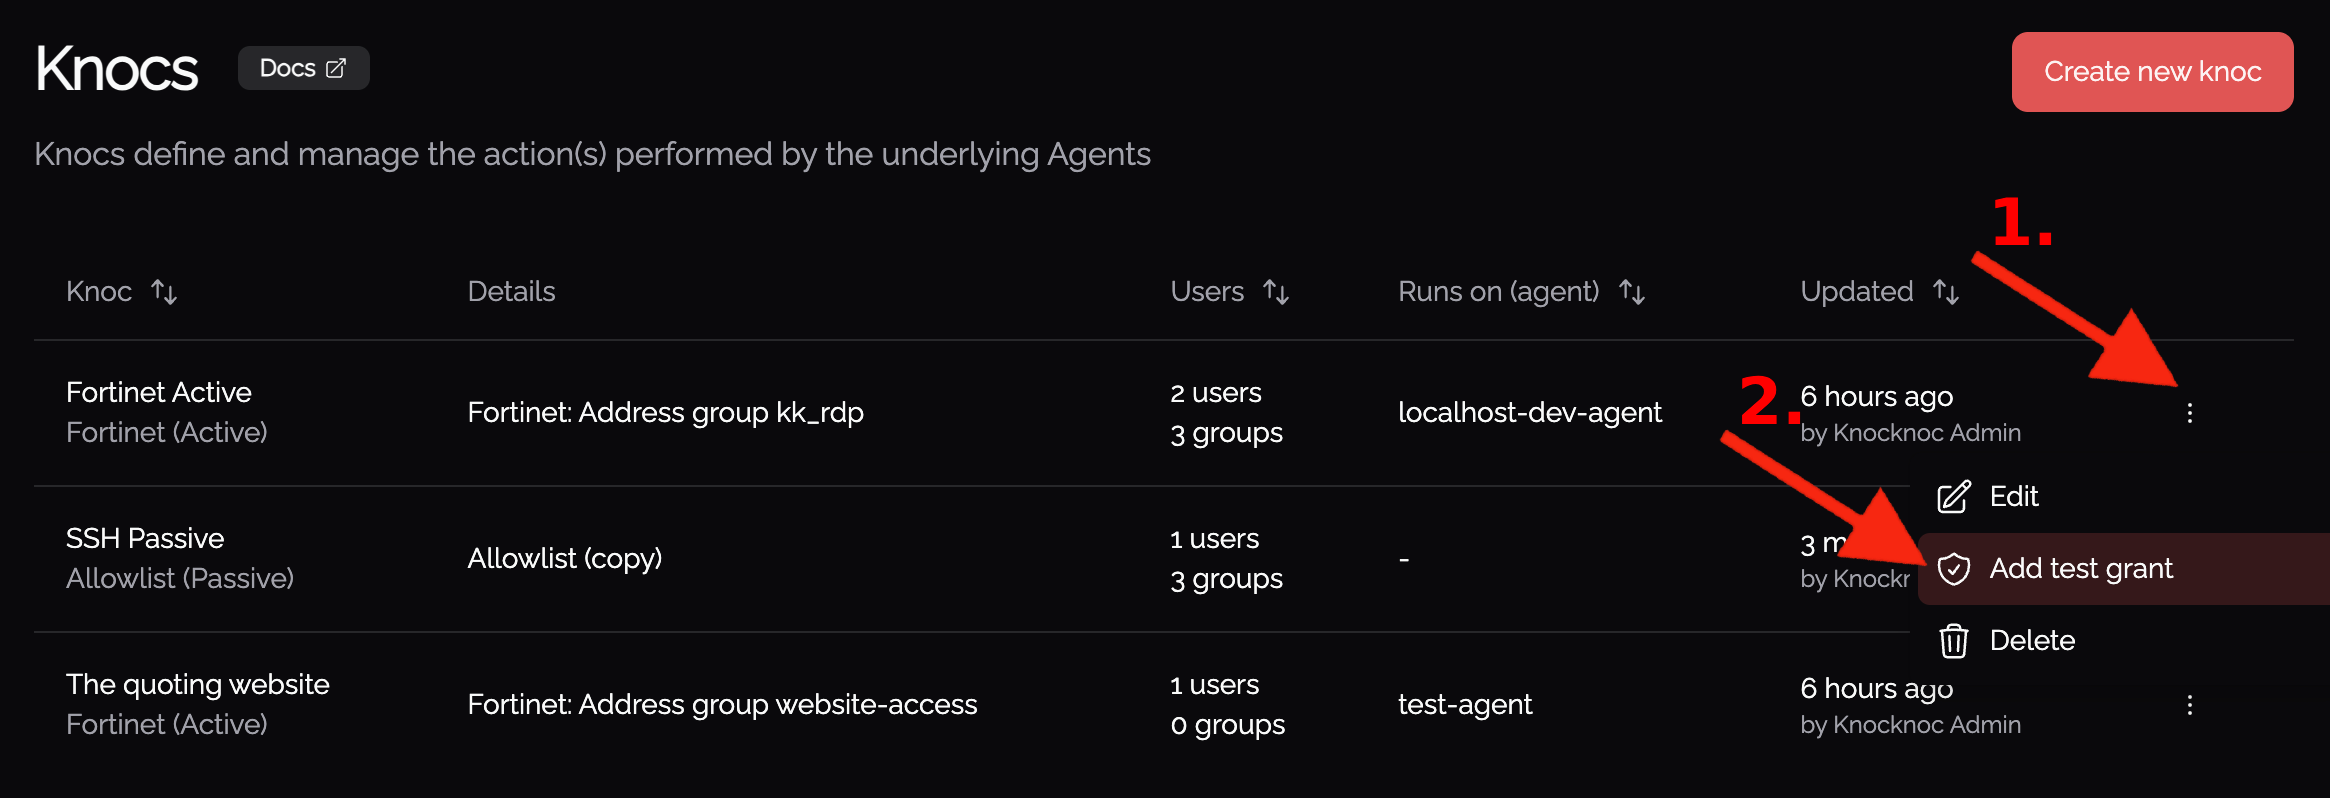Click the pencil Edit icon
Screen dimensions: 2330x798
coord(1954,497)
